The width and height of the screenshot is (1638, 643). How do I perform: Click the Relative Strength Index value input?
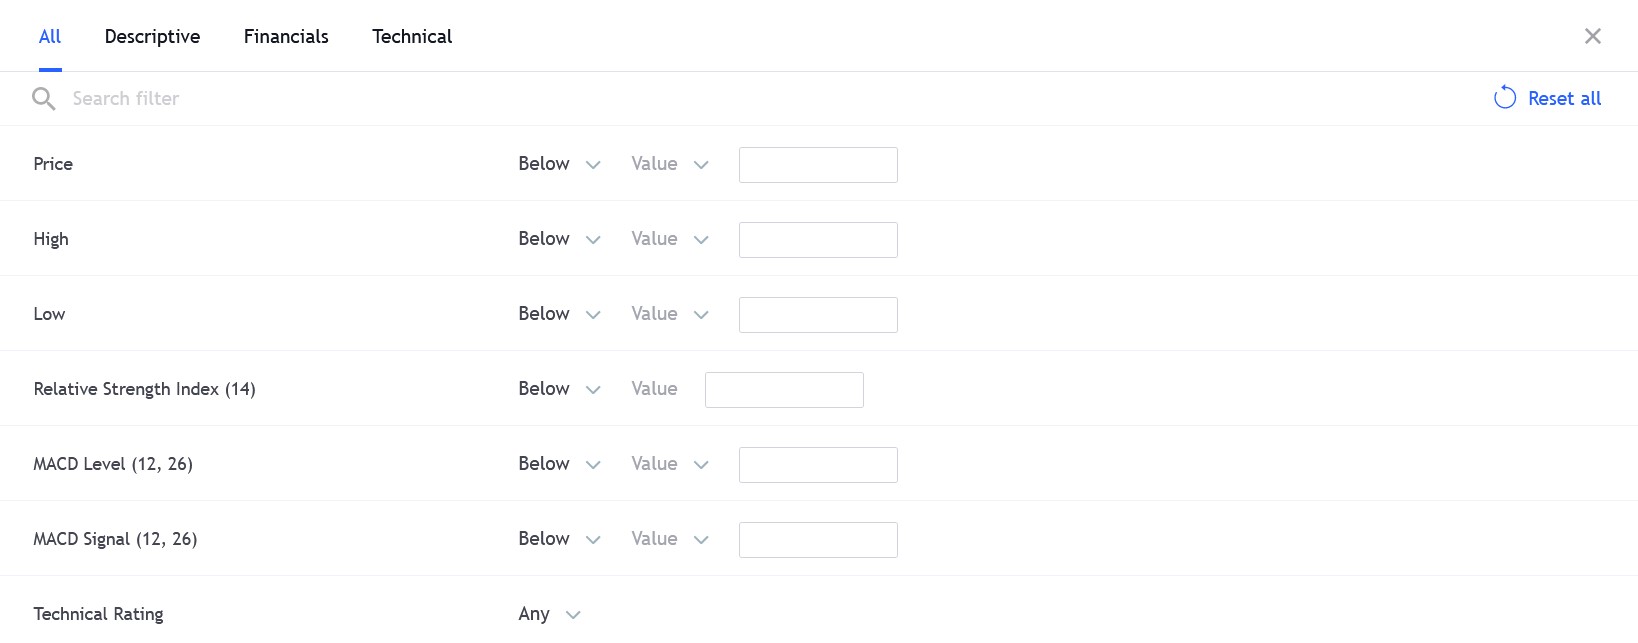(x=784, y=390)
